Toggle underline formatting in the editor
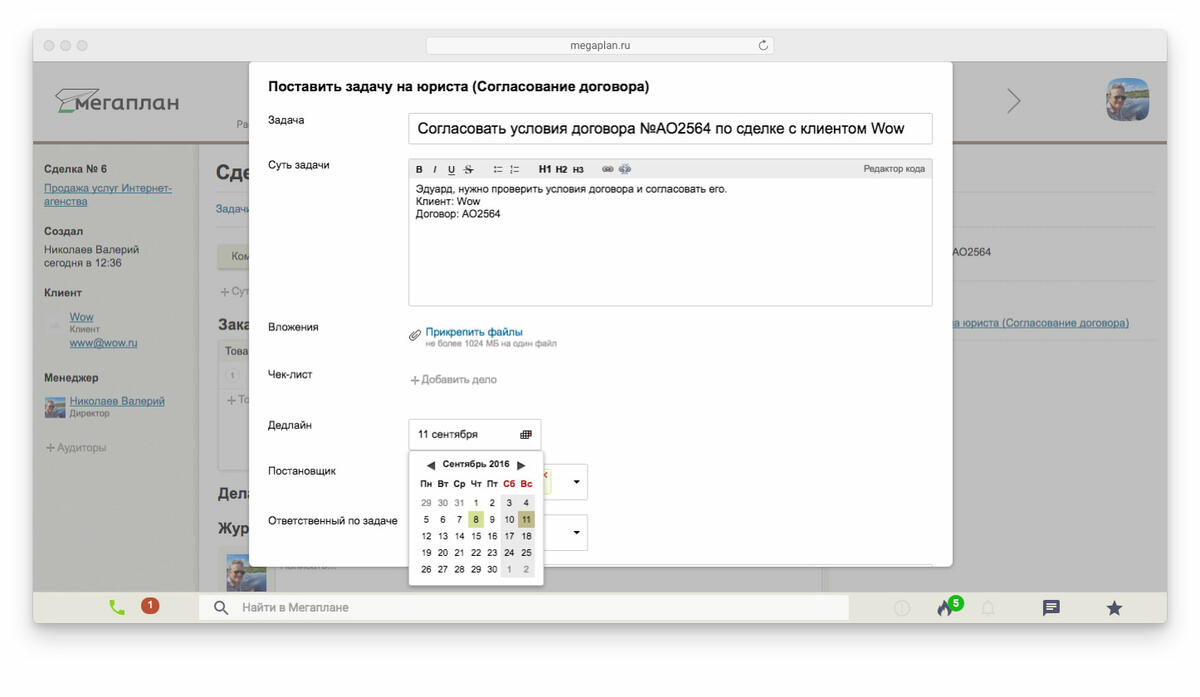The width and height of the screenshot is (1200, 697). 451,169
